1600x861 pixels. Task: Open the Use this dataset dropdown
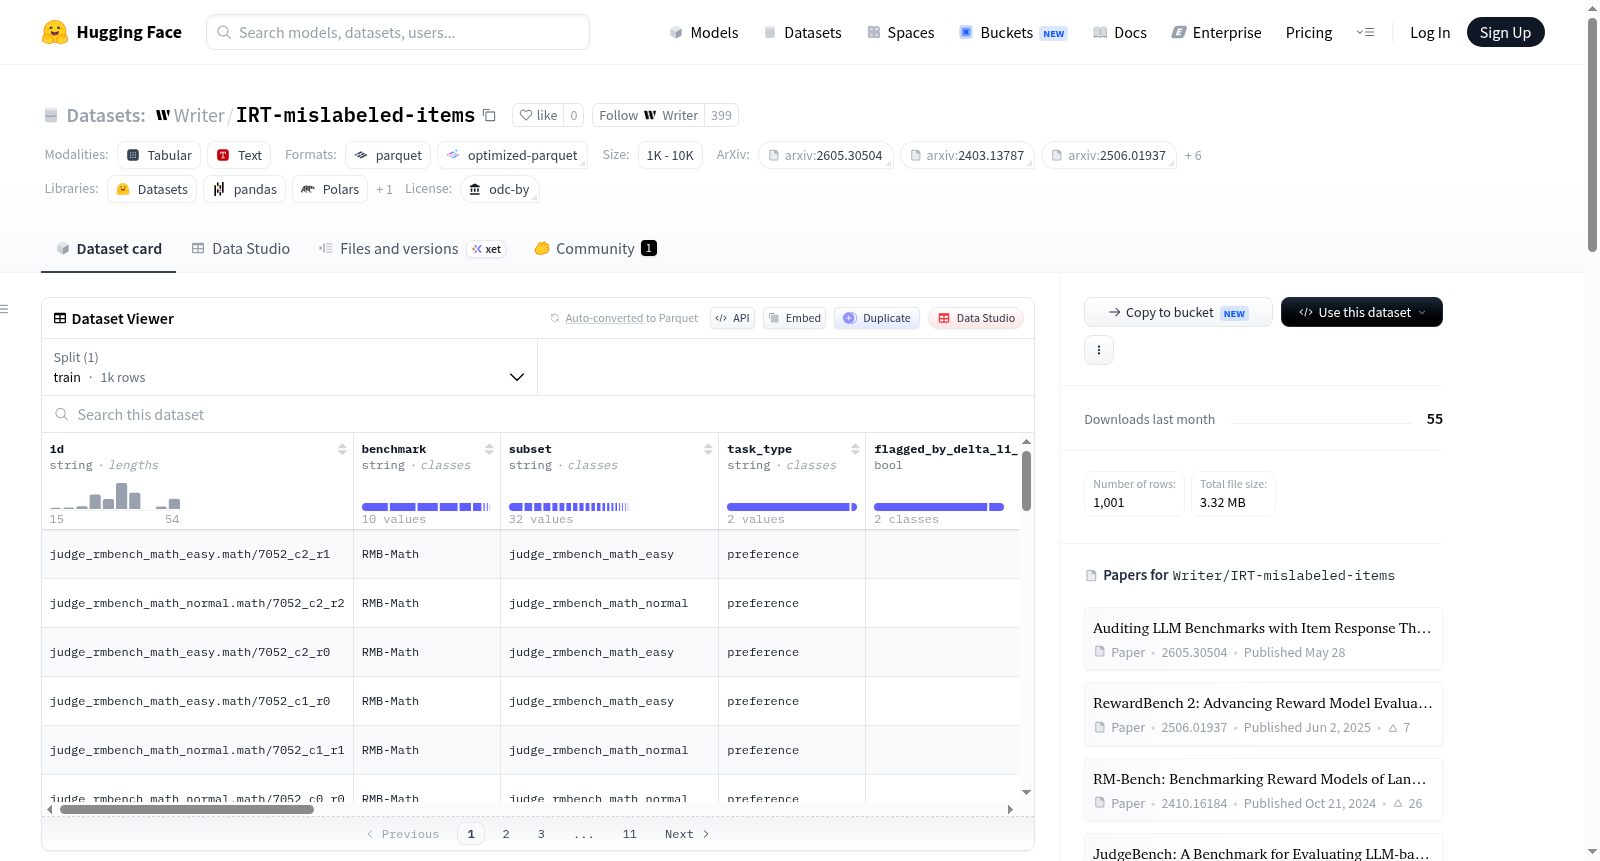[1361, 312]
